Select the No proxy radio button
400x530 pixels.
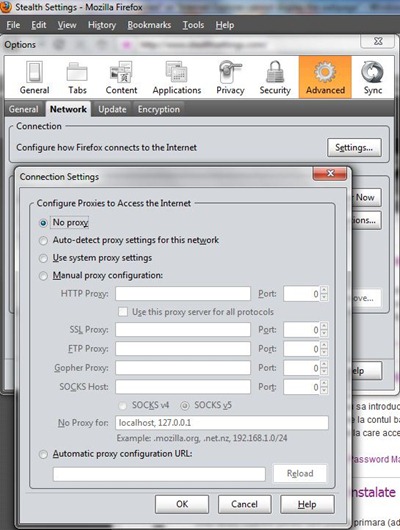click(x=43, y=223)
